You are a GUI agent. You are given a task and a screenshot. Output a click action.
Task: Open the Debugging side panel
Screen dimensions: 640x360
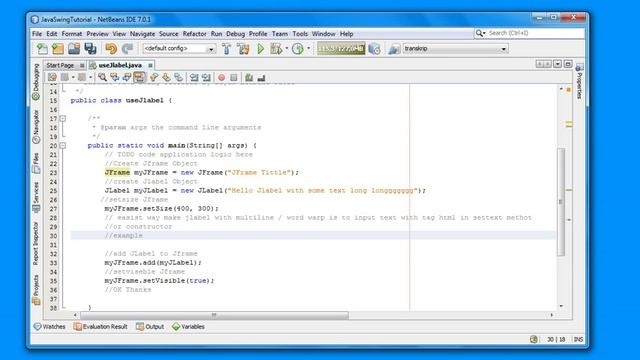36,82
